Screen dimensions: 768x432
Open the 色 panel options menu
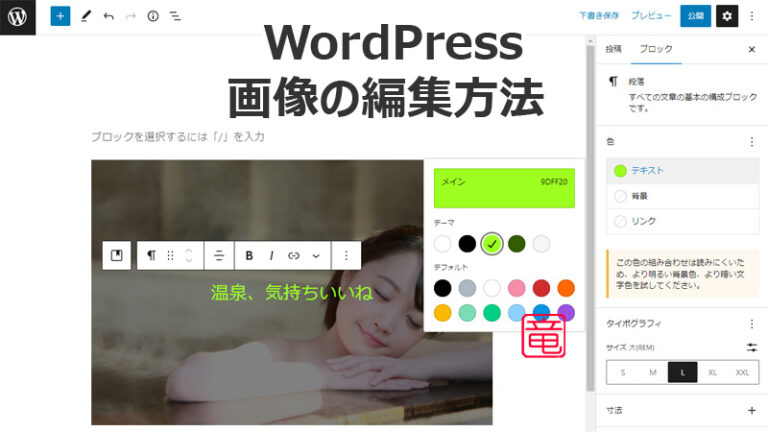tap(751, 142)
